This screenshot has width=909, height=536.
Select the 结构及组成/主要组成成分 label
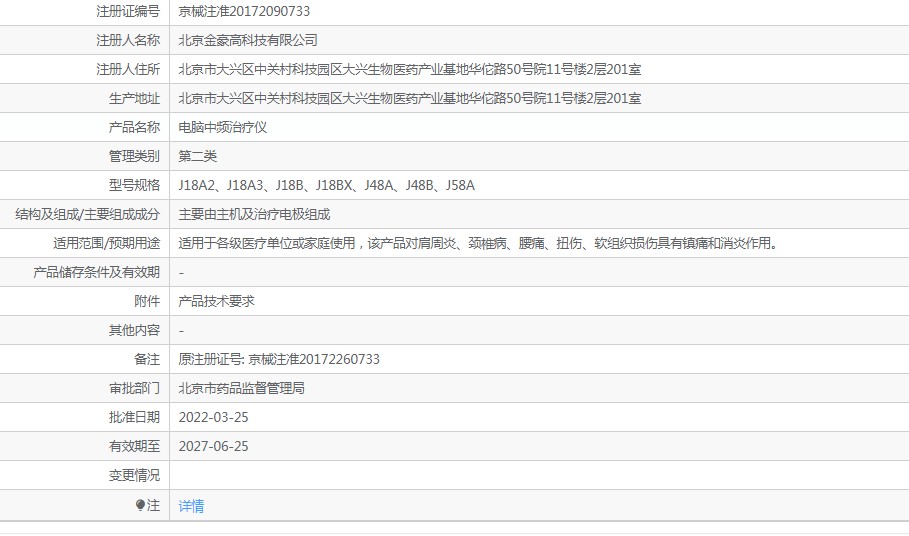point(88,214)
